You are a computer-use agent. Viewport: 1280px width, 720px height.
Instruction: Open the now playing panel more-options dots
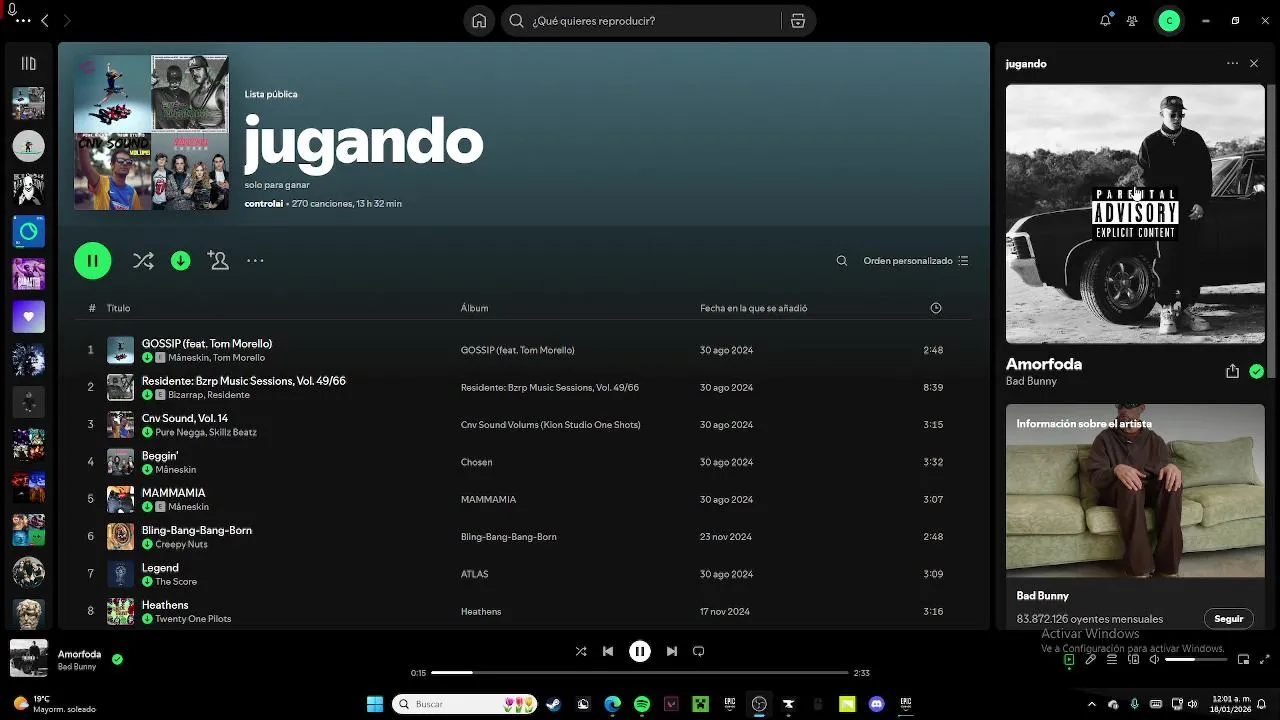pyautogui.click(x=1232, y=64)
